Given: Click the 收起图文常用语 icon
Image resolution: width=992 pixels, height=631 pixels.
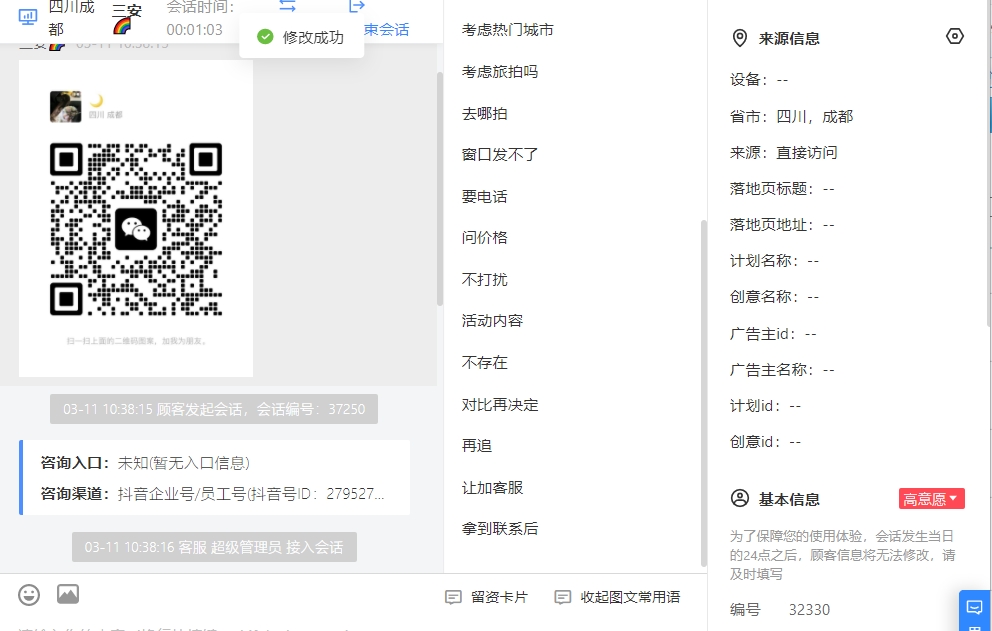Looking at the screenshot, I should click(562, 597).
